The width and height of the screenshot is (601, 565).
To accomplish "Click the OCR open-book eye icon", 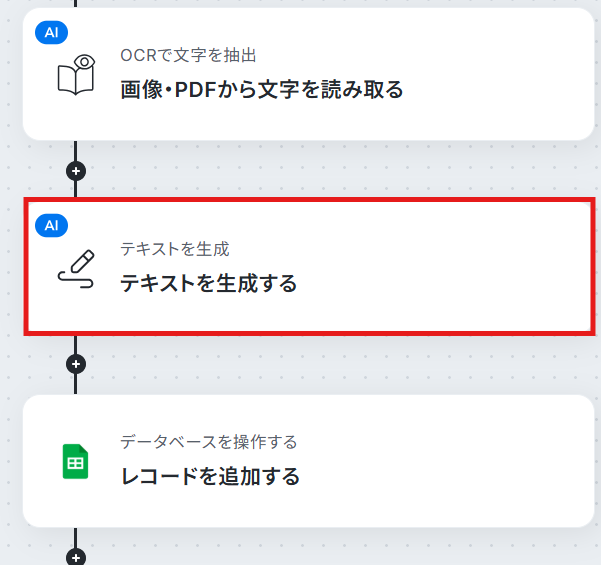I will click(x=76, y=74).
